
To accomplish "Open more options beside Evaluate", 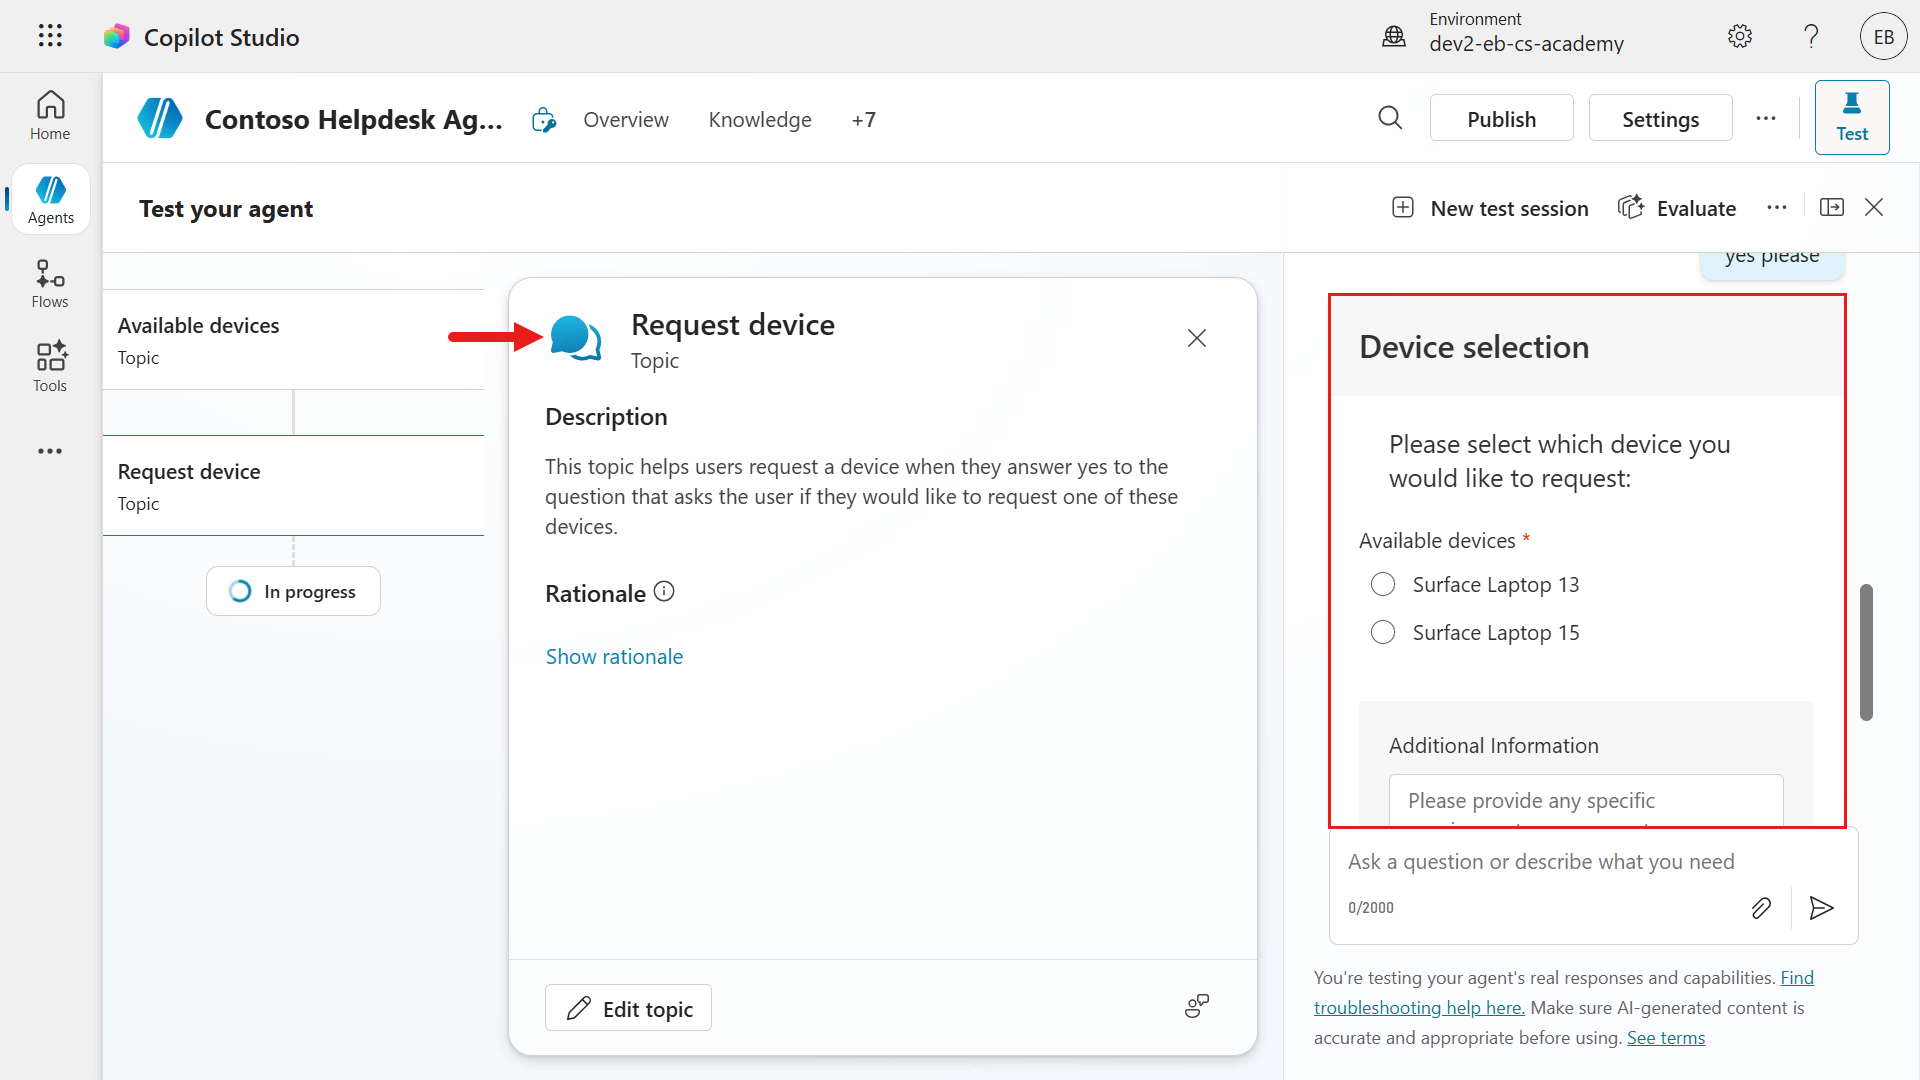I will click(1777, 208).
